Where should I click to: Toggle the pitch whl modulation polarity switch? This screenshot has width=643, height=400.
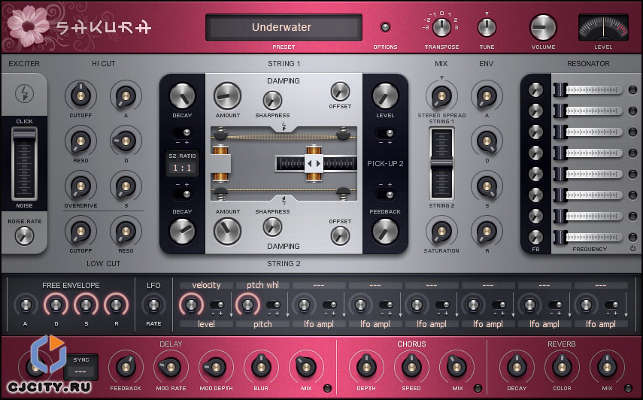point(273,305)
